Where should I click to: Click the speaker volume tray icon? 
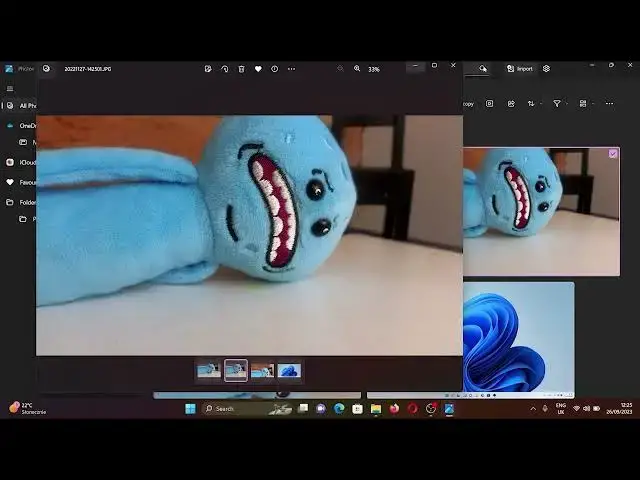587,409
